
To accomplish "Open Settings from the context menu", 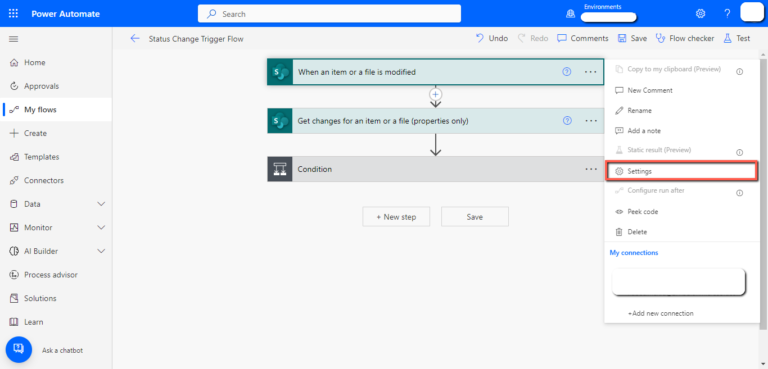I will (682, 171).
